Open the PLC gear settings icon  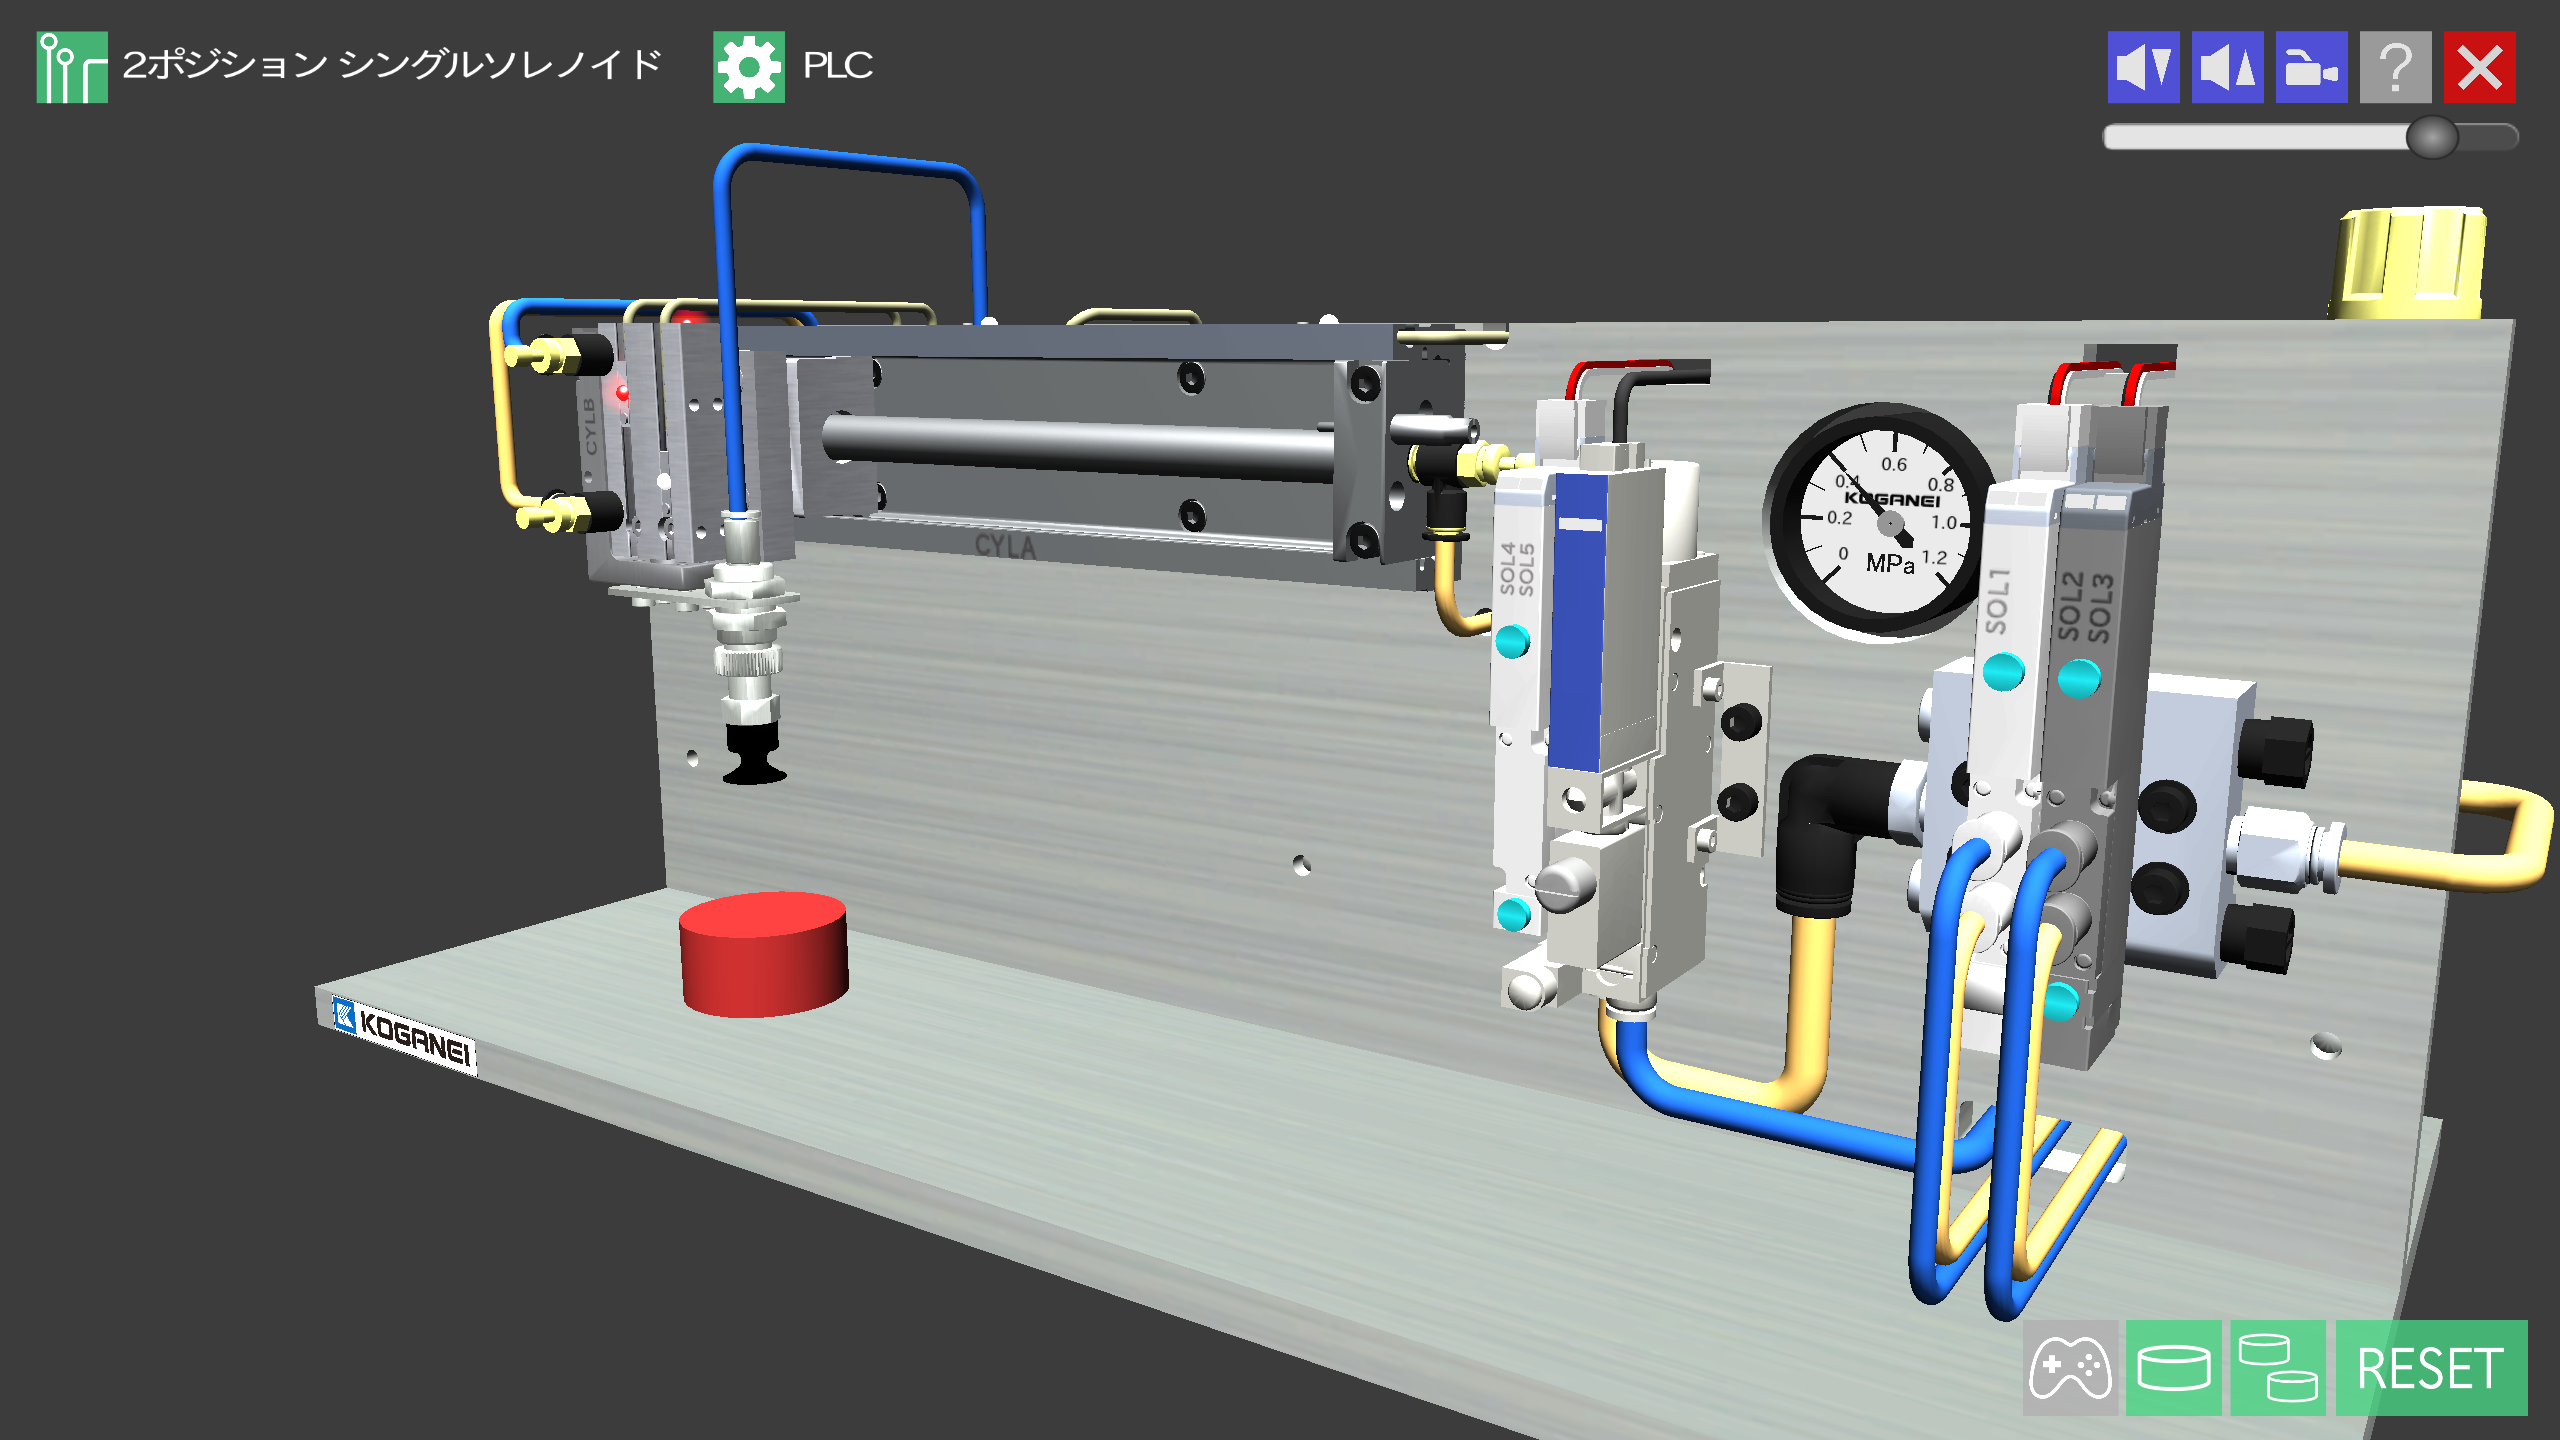[x=748, y=67]
